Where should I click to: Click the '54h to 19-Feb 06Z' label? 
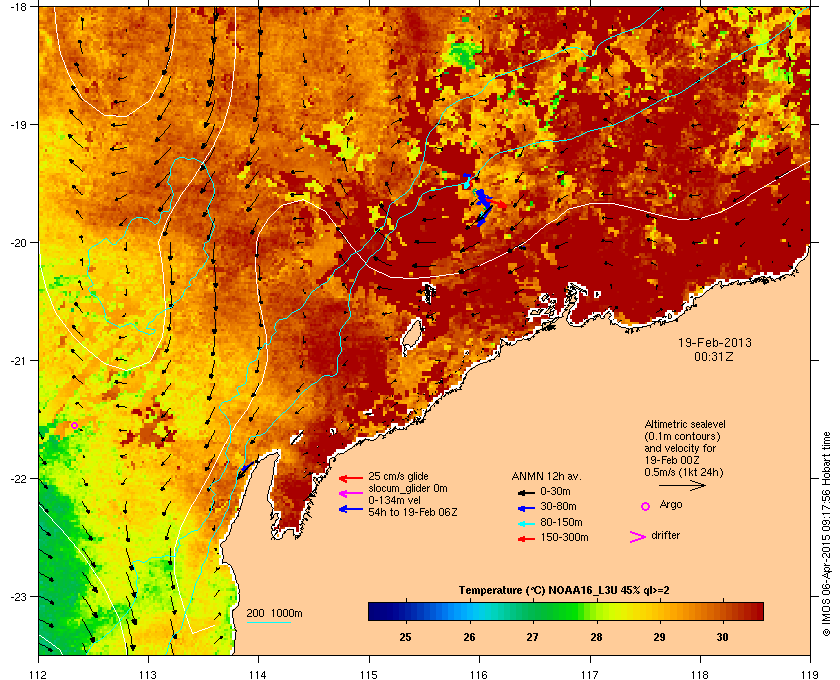(412, 512)
